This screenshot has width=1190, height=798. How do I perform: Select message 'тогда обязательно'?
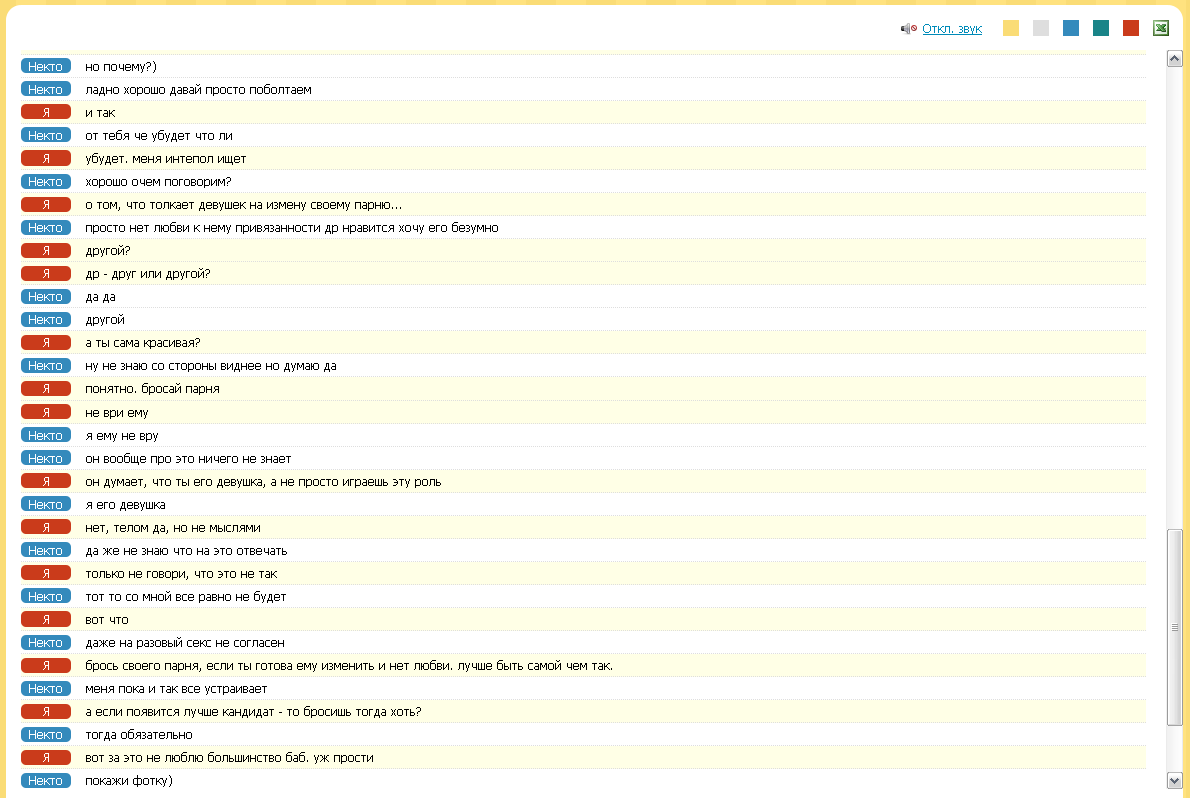(x=139, y=735)
